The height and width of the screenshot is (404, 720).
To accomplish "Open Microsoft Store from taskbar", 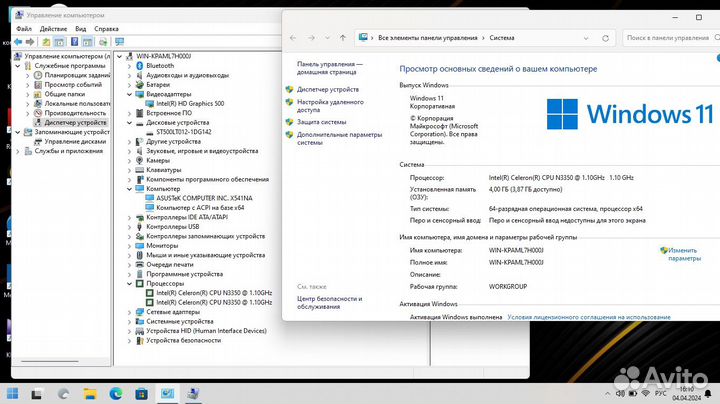I will 141,393.
